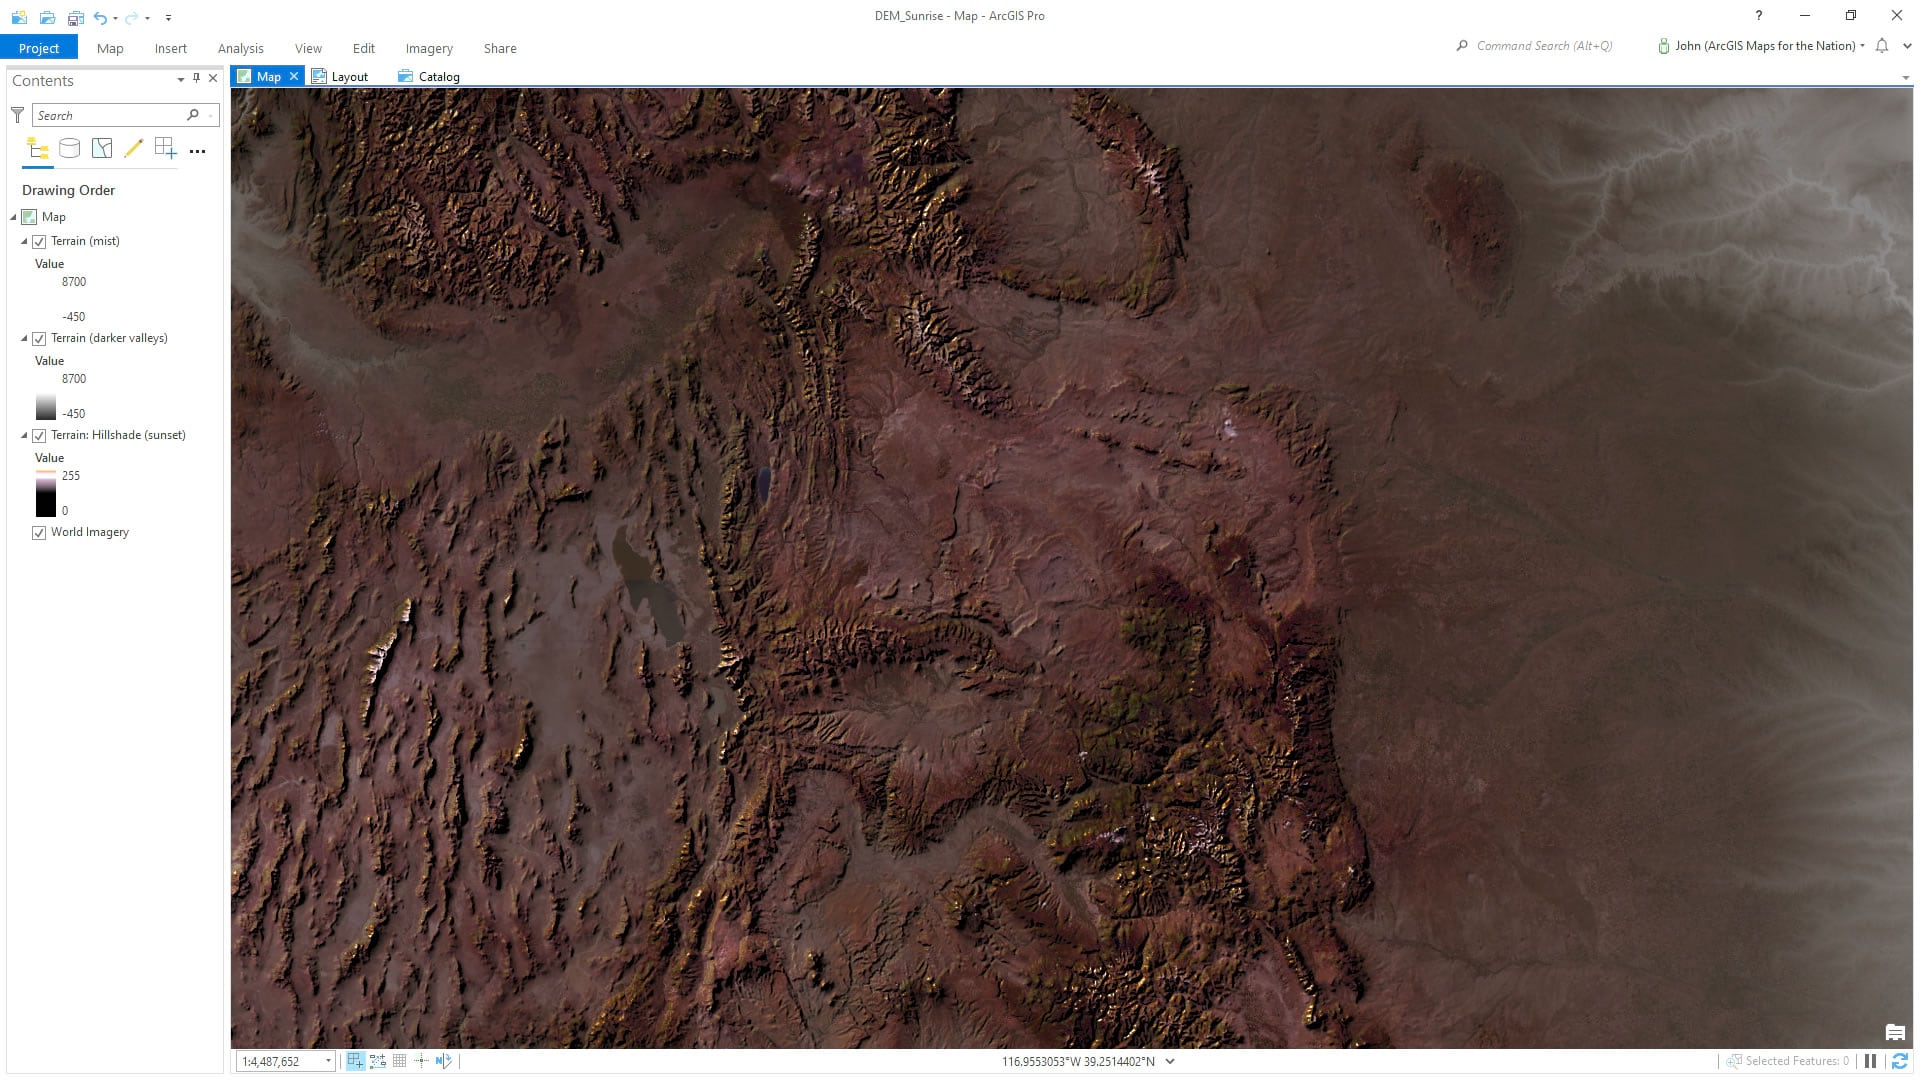Toggle Terrain (darker valleys) layer checkbox

pyautogui.click(x=39, y=338)
